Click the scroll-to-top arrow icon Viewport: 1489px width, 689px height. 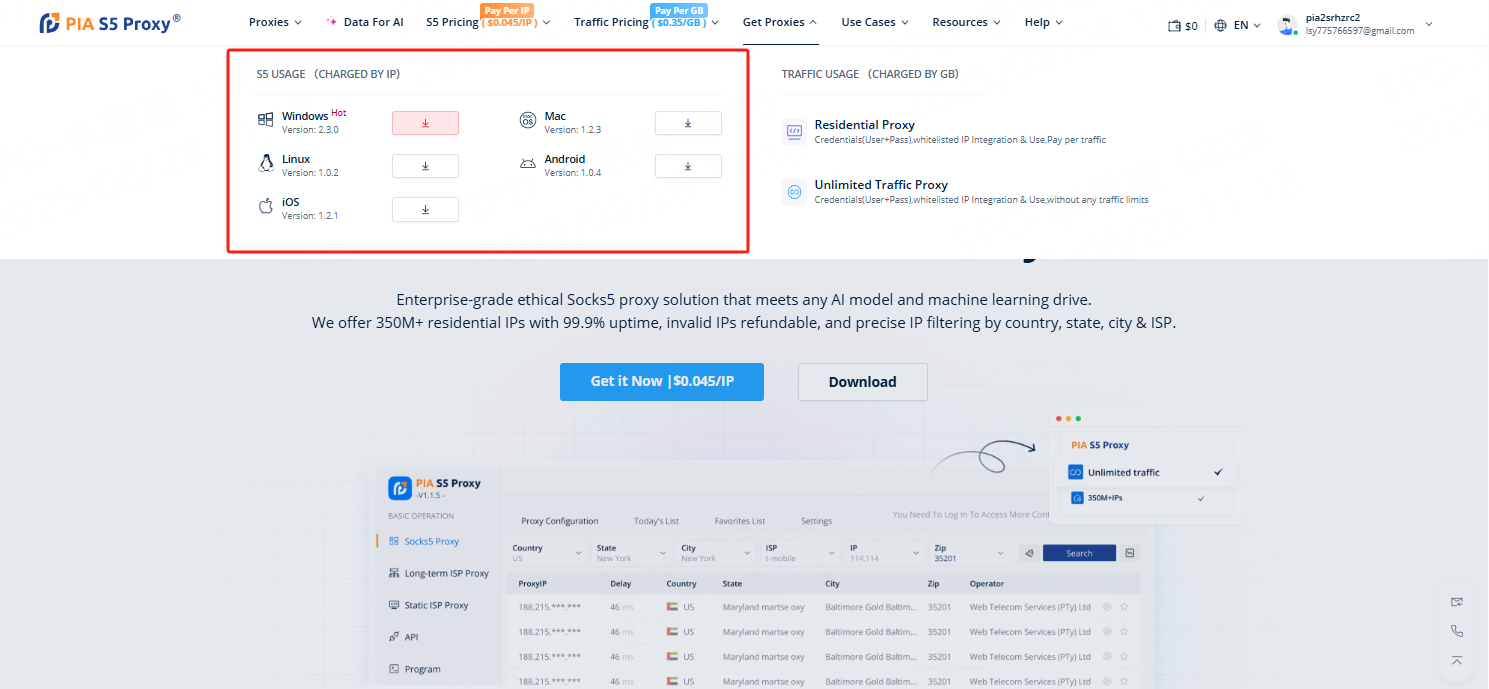click(1457, 661)
